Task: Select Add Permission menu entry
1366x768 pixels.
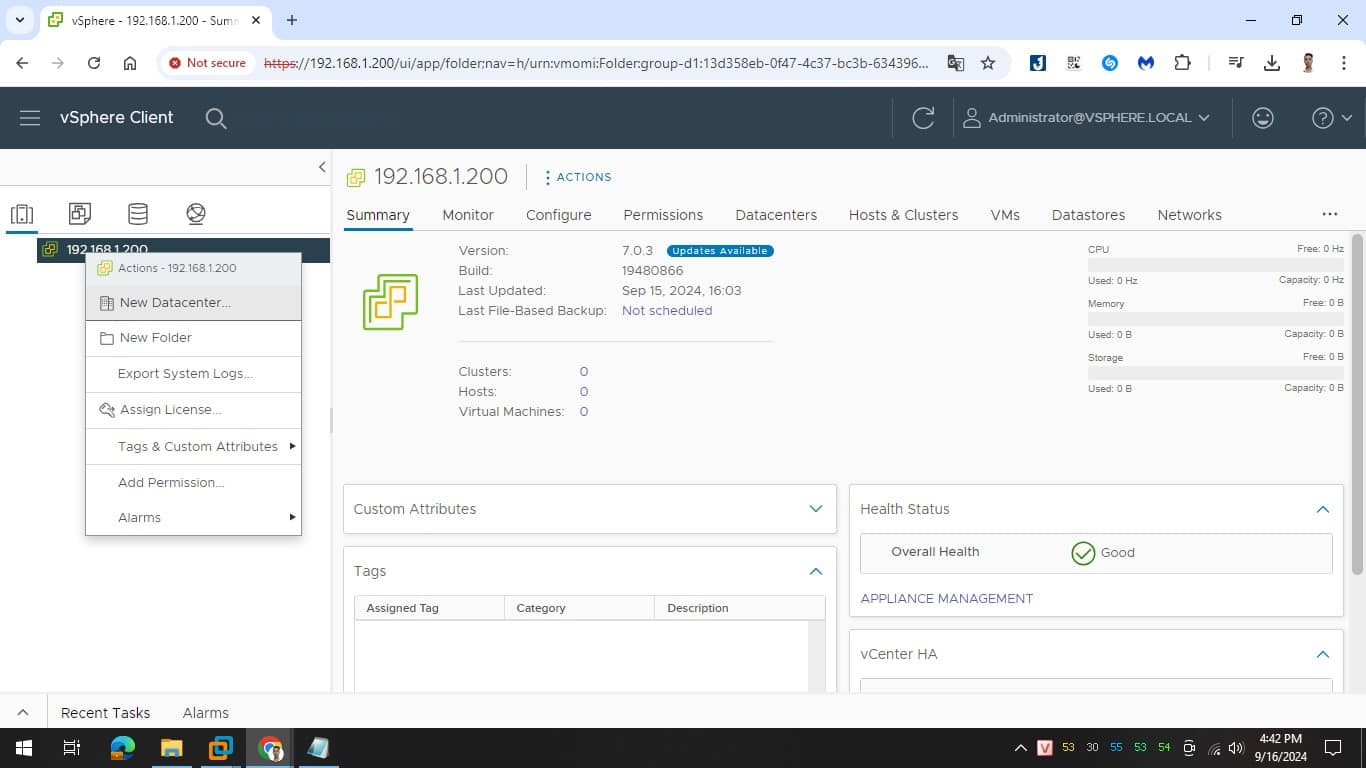Action: (193, 483)
